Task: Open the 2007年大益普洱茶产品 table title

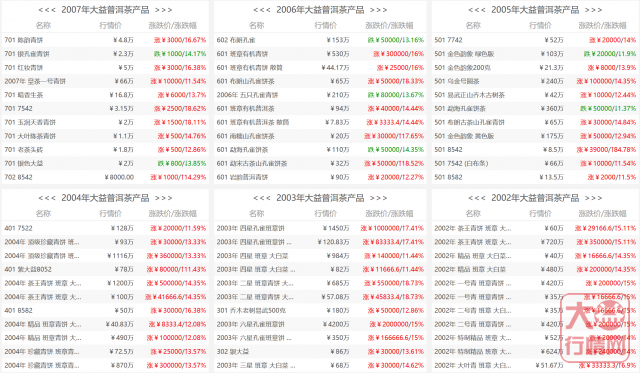Action: [x=105, y=10]
